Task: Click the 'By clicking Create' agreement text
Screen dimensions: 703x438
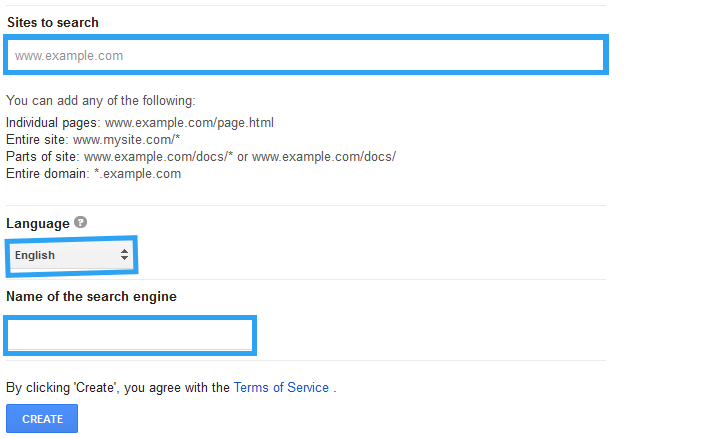Action: [171, 387]
